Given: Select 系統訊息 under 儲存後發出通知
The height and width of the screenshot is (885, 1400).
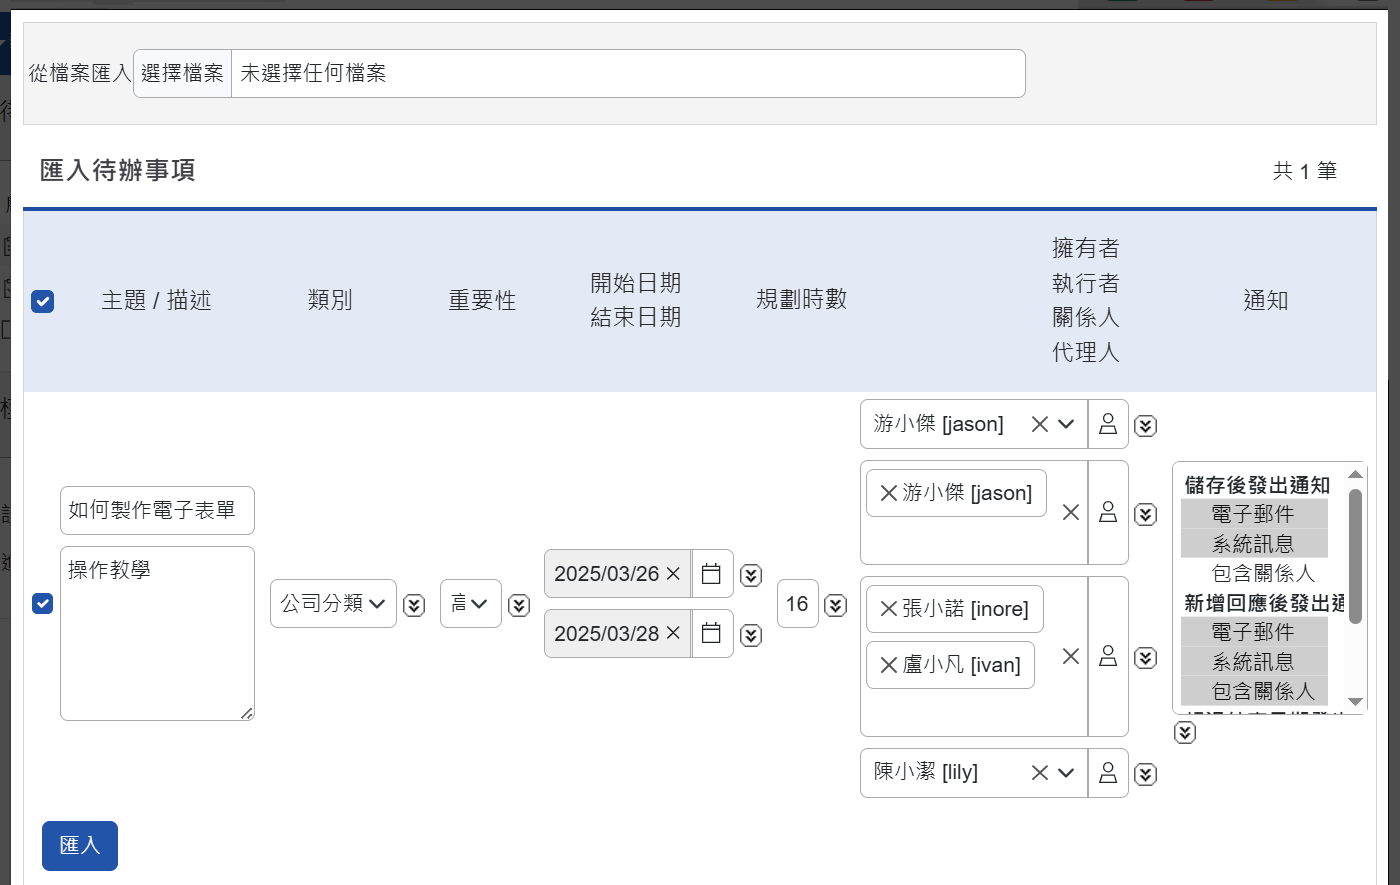Looking at the screenshot, I should (x=1254, y=544).
